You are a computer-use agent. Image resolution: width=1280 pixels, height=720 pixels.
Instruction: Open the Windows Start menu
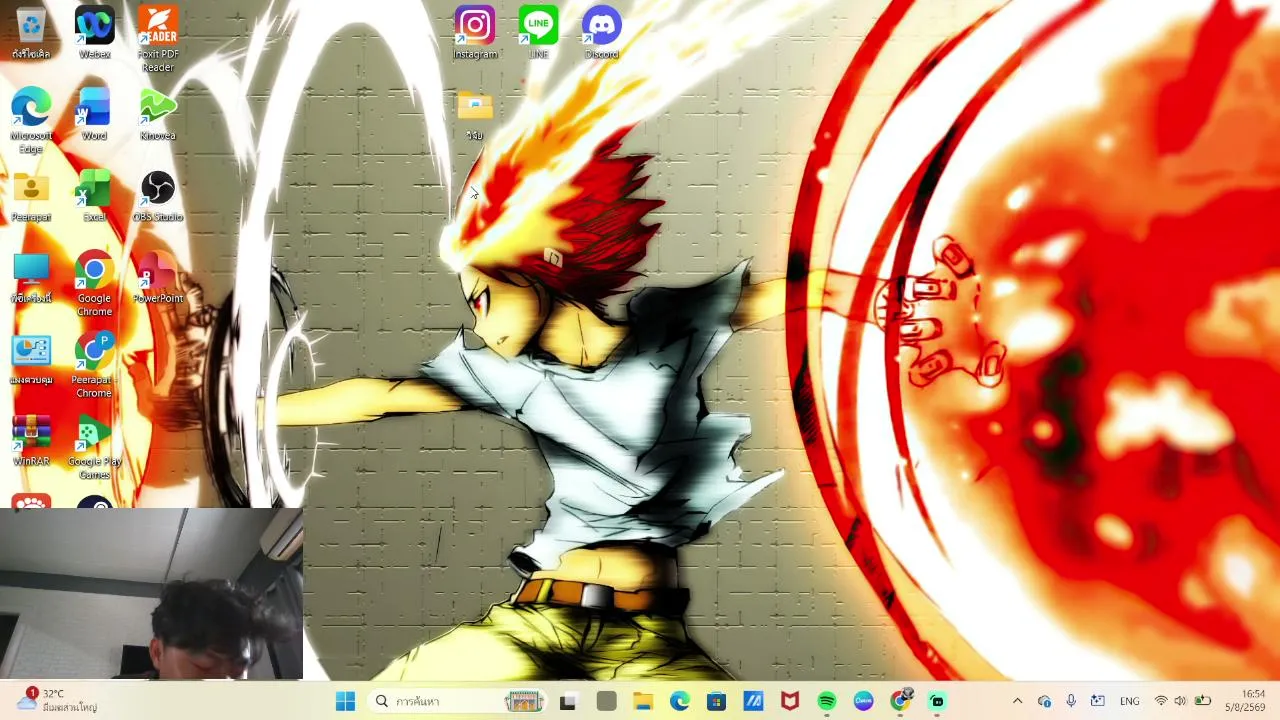(345, 701)
